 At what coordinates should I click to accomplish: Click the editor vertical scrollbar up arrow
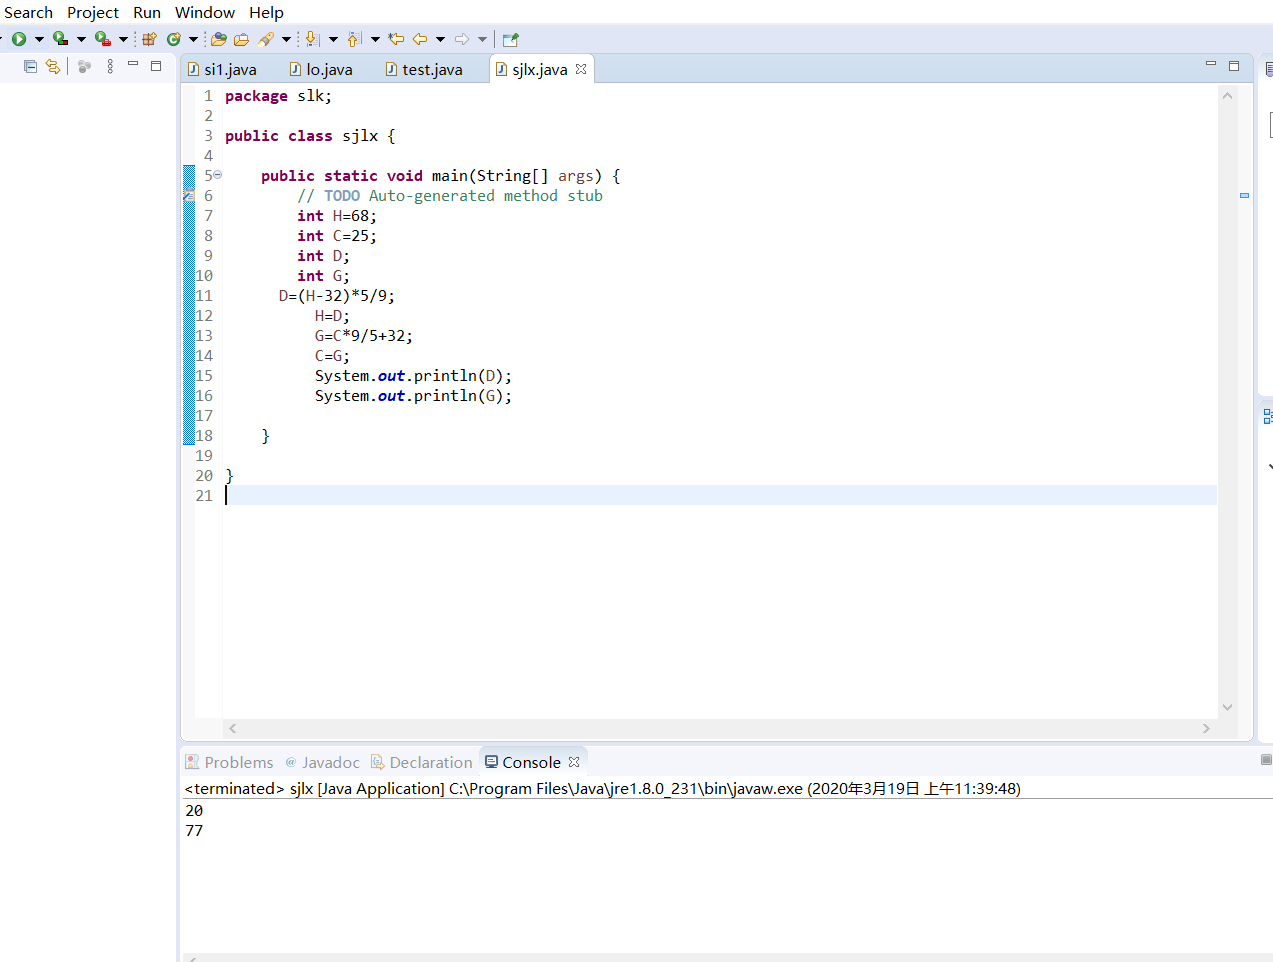1227,96
